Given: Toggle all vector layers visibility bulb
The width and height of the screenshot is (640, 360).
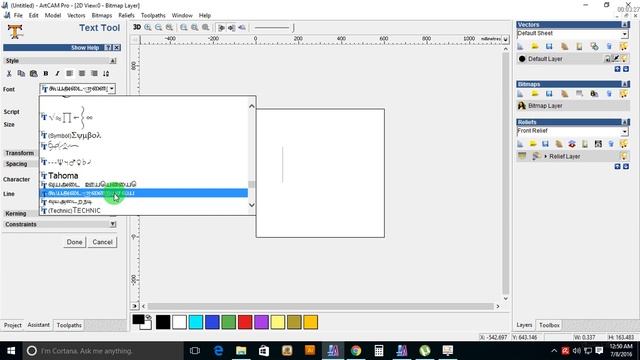Looking at the screenshot, I should click(x=623, y=47).
